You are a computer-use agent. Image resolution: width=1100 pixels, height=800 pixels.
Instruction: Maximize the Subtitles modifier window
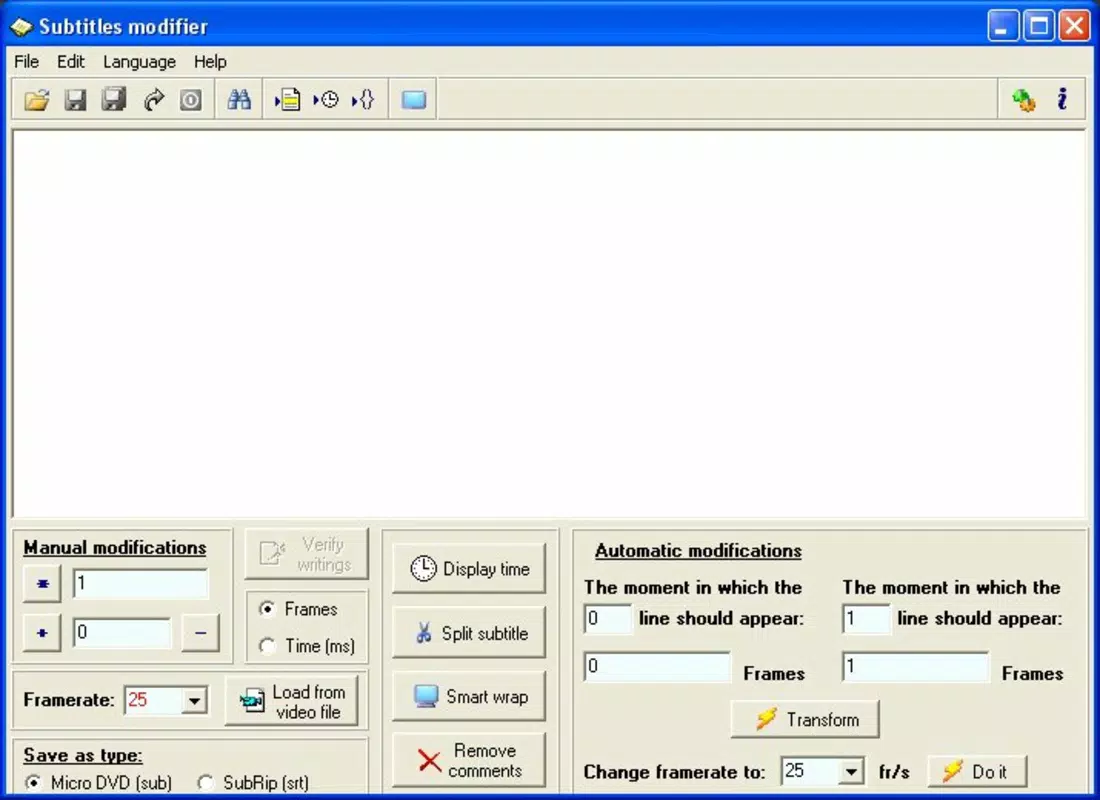1039,27
